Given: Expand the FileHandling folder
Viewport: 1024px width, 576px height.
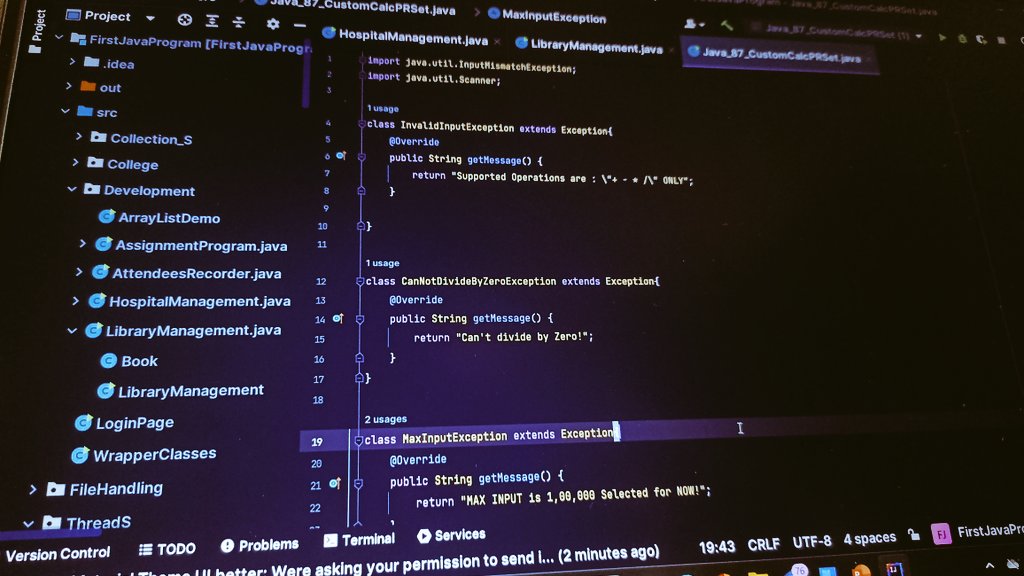Looking at the screenshot, I should pos(33,489).
